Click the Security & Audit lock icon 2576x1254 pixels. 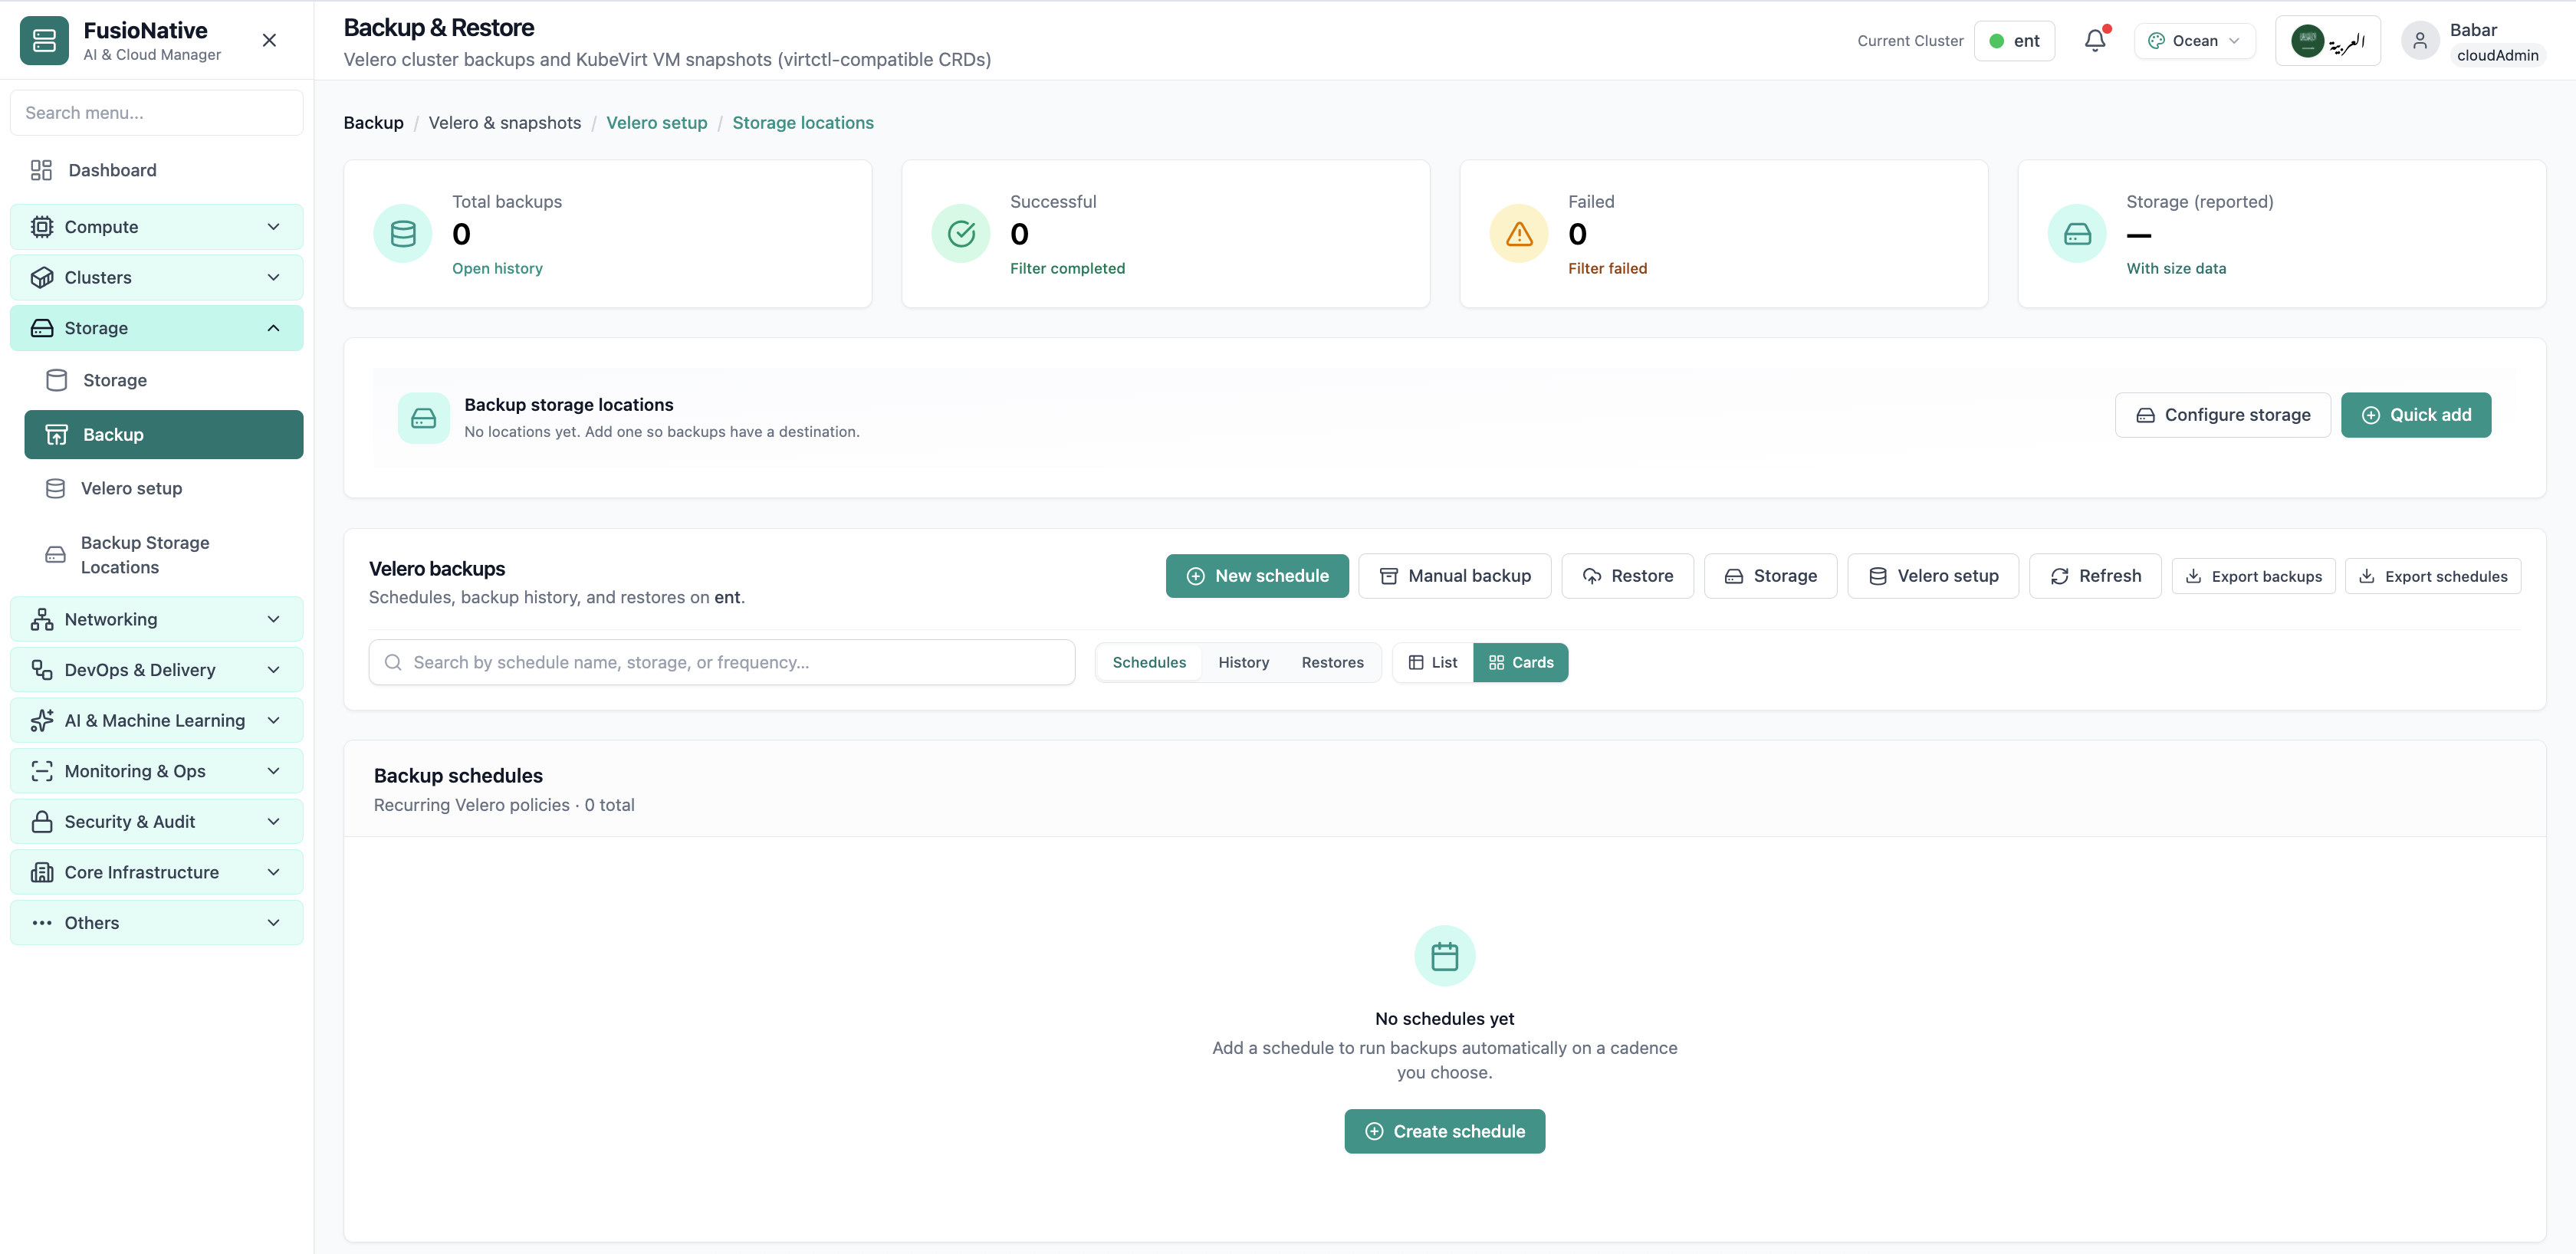[41, 822]
